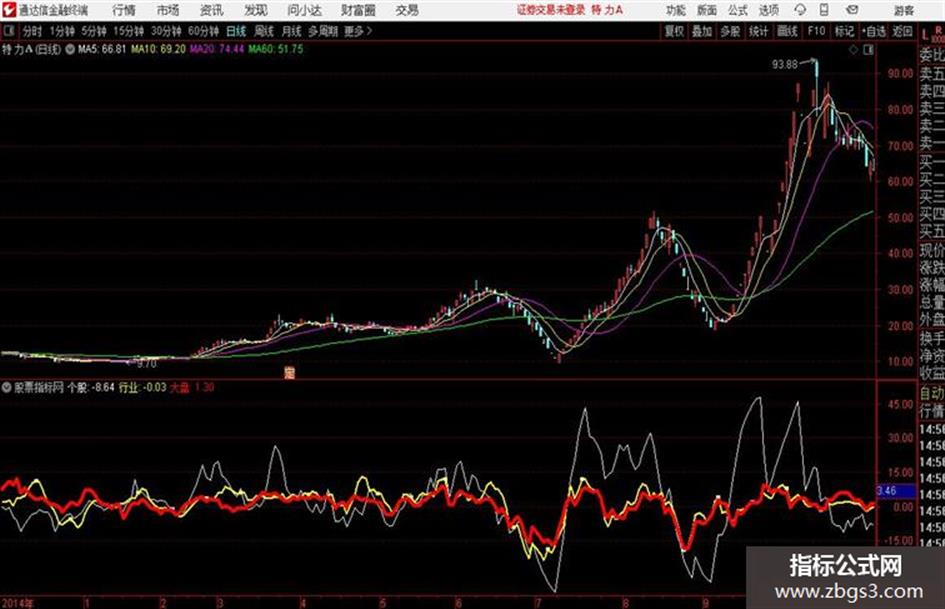Expand the MA indicator dropdown next to 特力A(日线)

(x=70, y=49)
